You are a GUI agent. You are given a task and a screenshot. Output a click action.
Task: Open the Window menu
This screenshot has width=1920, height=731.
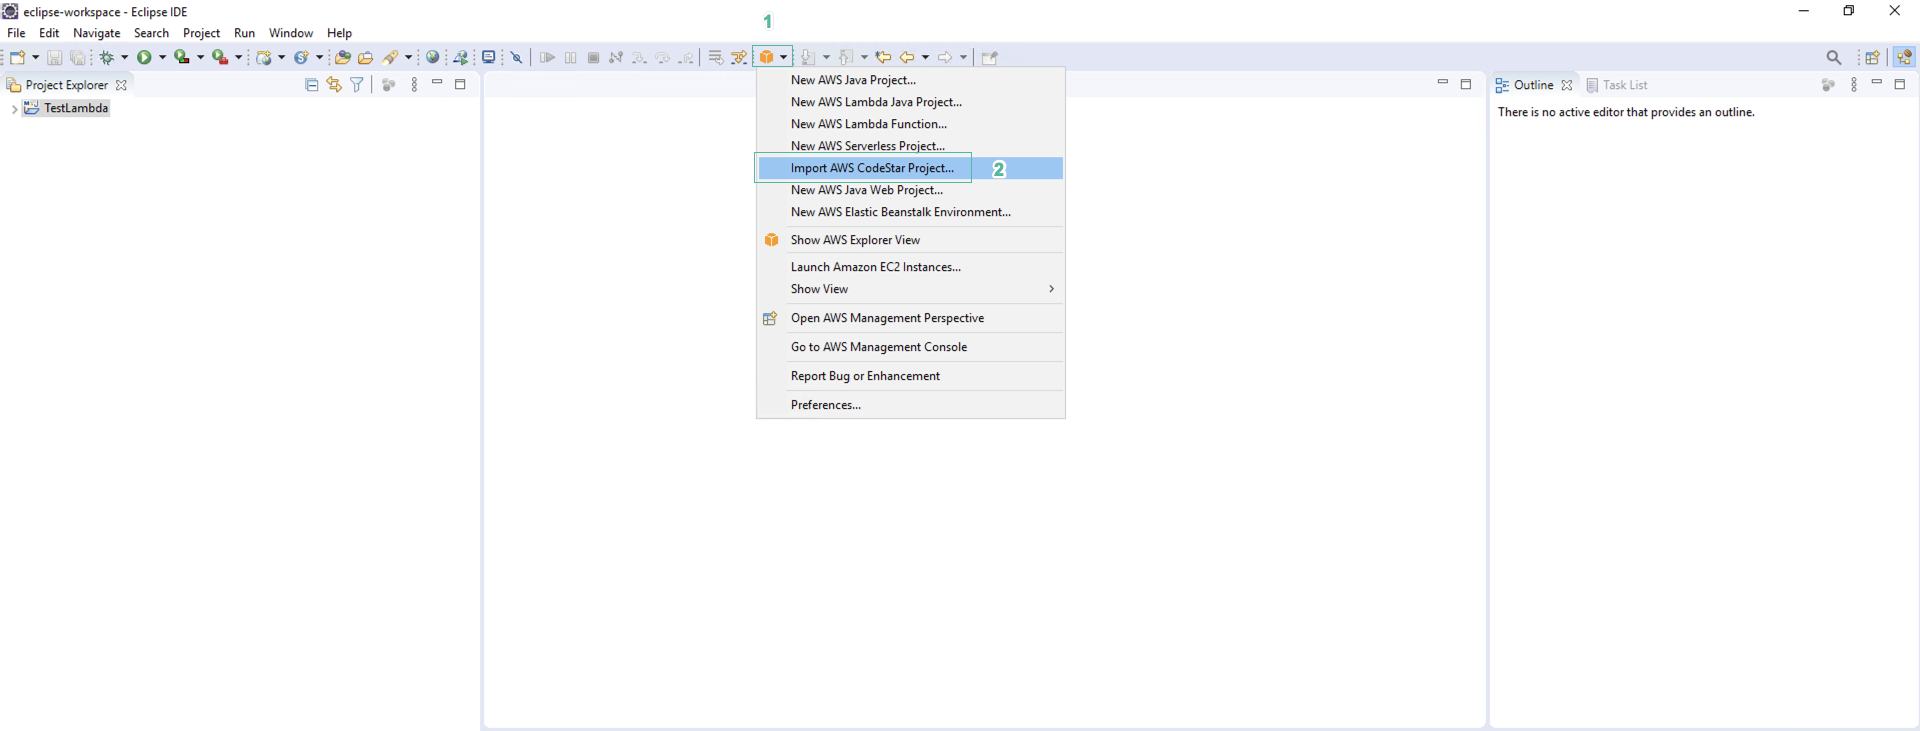click(291, 33)
